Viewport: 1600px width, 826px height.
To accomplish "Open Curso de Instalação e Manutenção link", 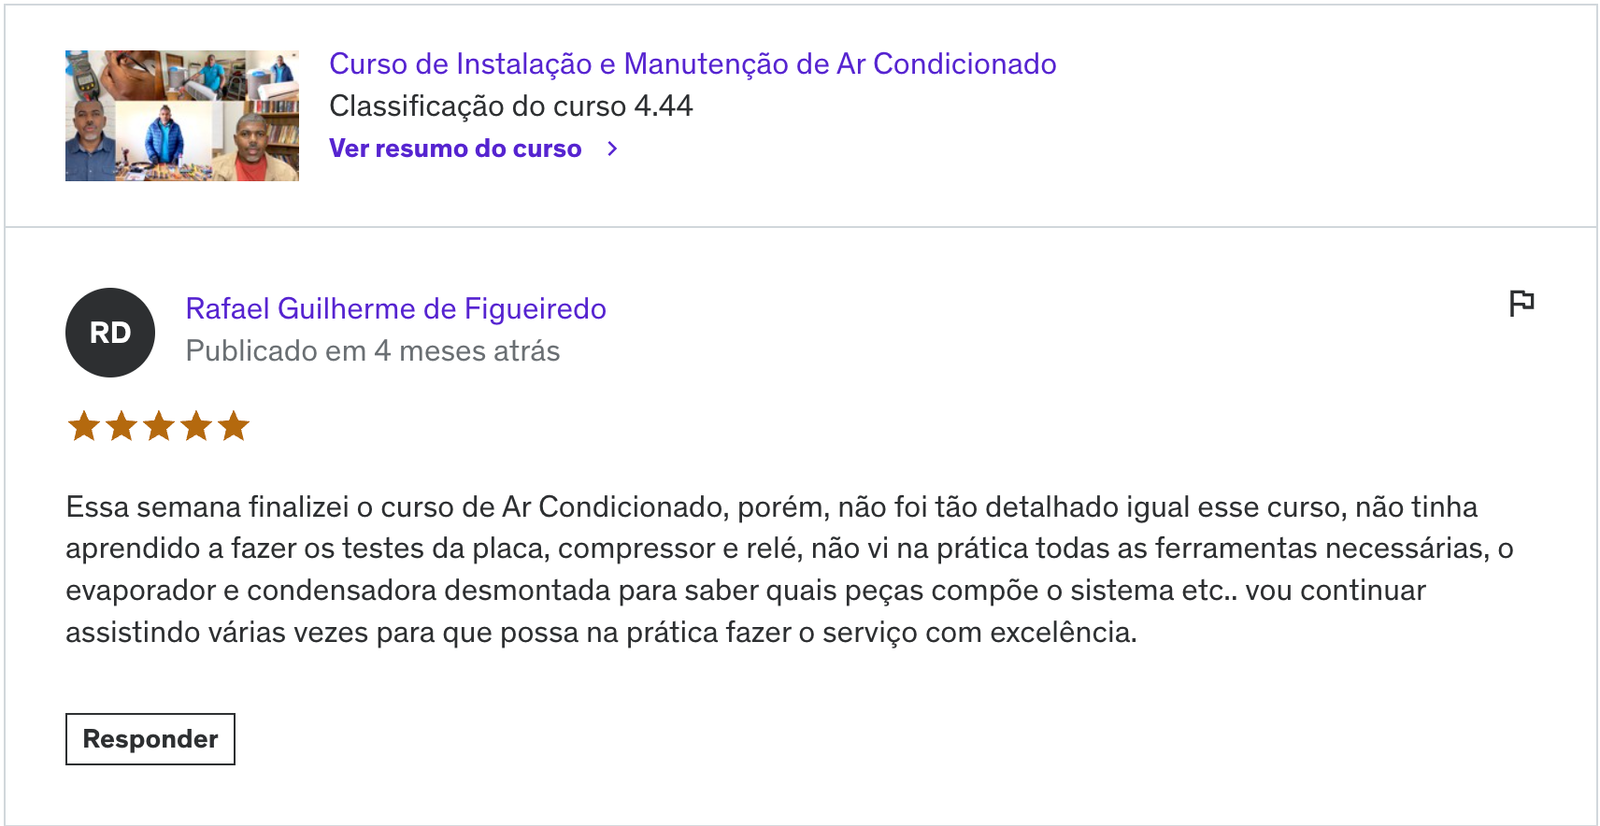I will (x=693, y=64).
